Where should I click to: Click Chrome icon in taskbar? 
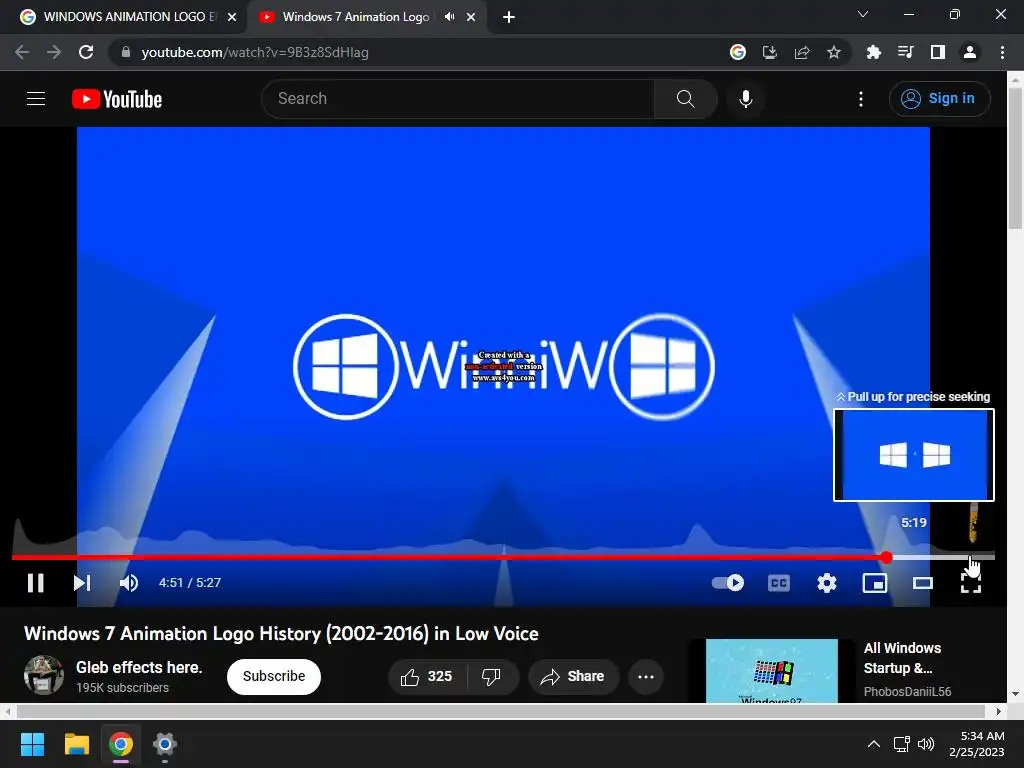click(x=121, y=744)
